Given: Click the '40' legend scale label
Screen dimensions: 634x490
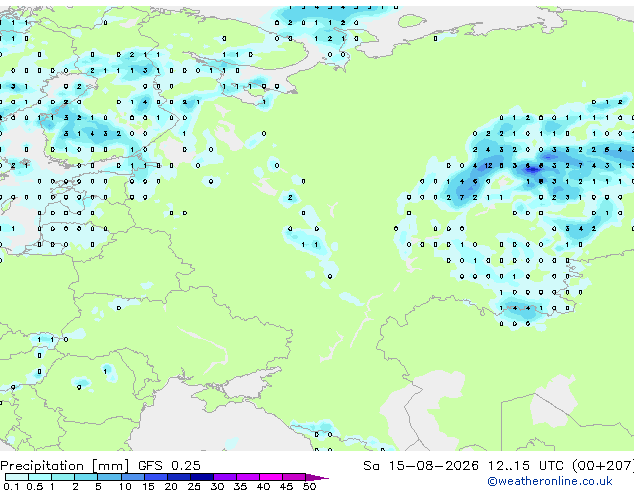Looking at the screenshot, I should [x=263, y=486].
